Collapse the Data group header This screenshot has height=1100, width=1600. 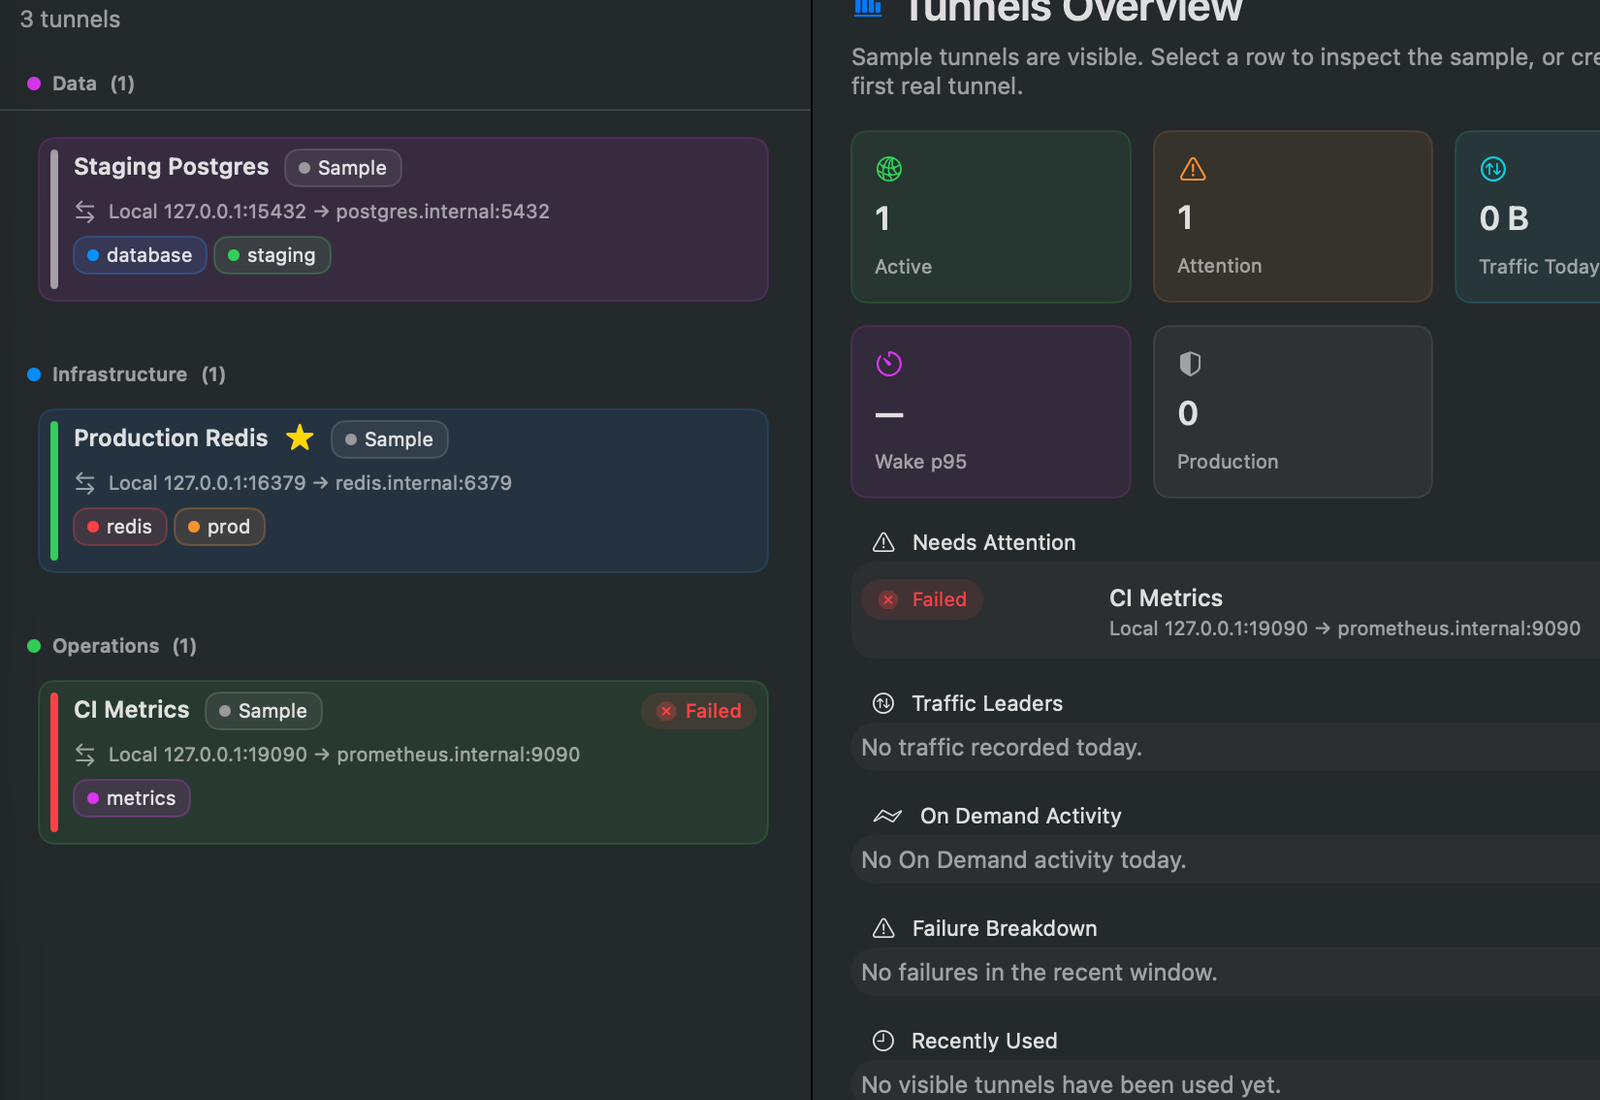[81, 83]
